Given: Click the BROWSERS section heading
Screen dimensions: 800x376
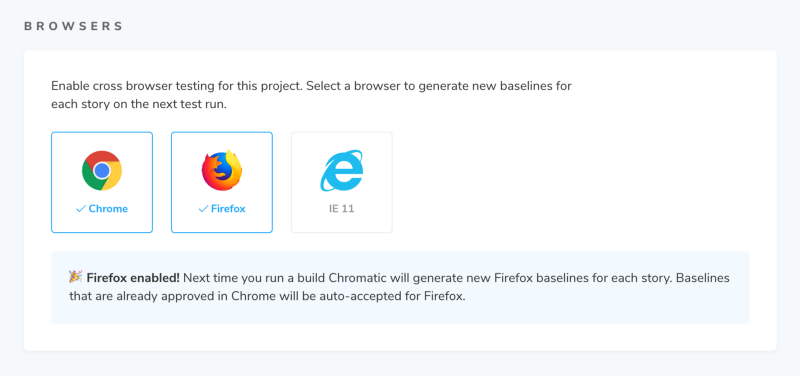Looking at the screenshot, I should coord(73,27).
